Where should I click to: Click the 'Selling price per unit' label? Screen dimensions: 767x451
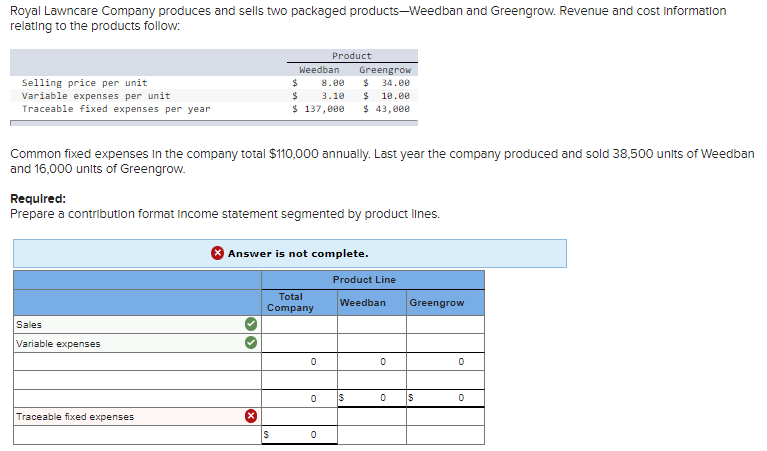pyautogui.click(x=84, y=83)
